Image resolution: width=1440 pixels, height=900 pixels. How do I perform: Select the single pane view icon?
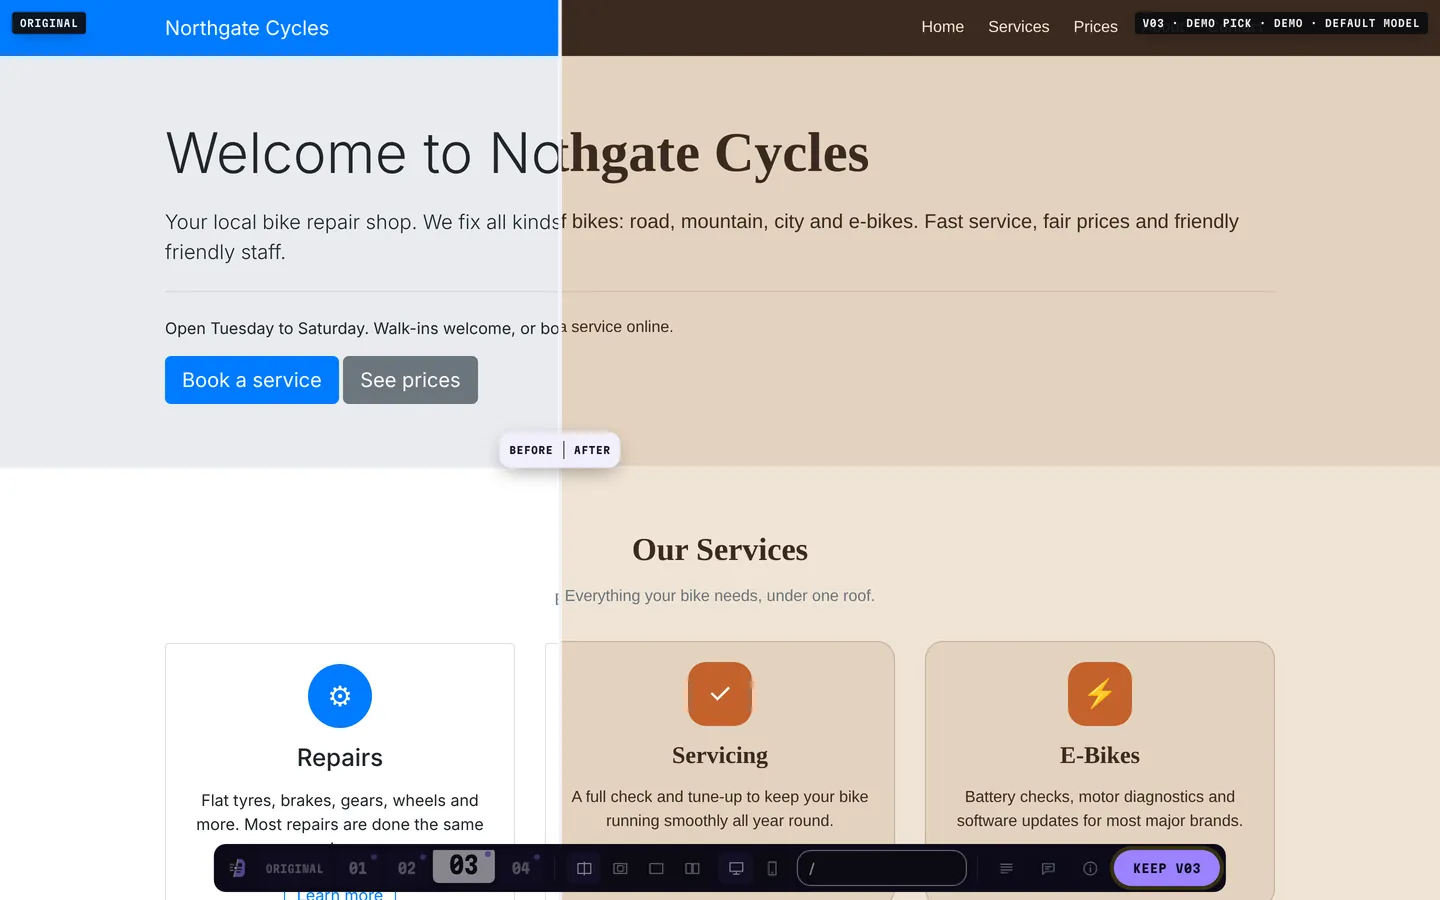click(656, 868)
